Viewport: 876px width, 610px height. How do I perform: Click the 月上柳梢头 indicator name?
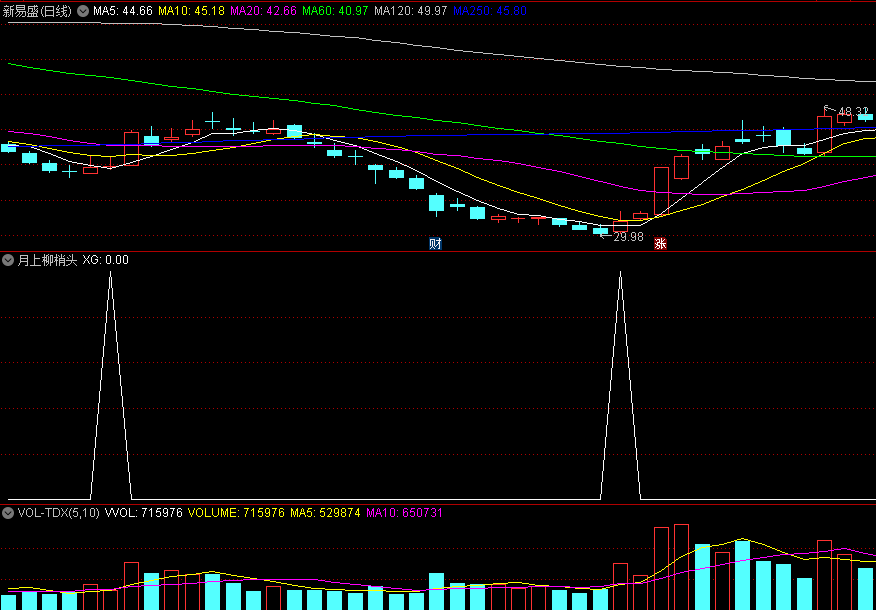coord(47,260)
